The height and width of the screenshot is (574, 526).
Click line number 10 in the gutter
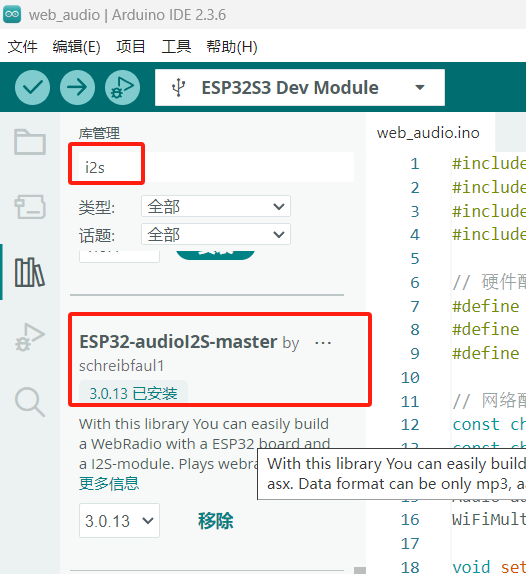pyautogui.click(x=410, y=378)
